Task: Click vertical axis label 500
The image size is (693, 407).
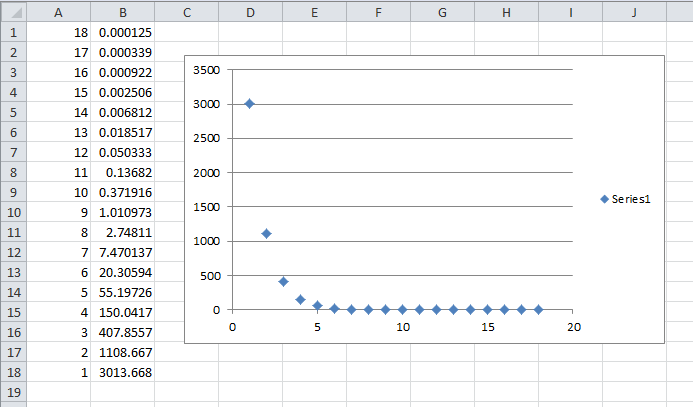Action: 210,276
